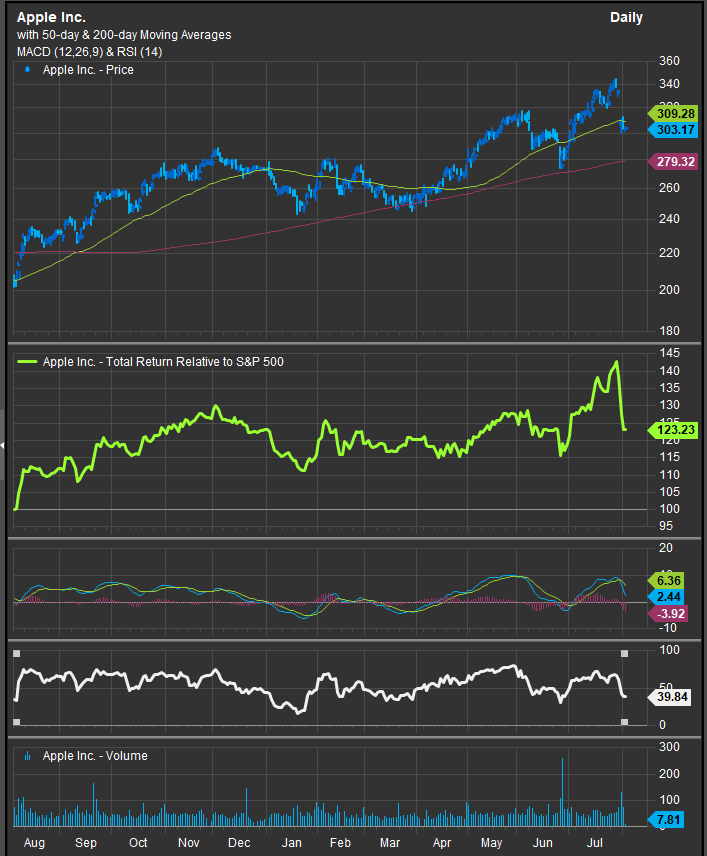Click the 'Jun' month label on the time axis
The width and height of the screenshot is (707, 856).
pyautogui.click(x=543, y=843)
